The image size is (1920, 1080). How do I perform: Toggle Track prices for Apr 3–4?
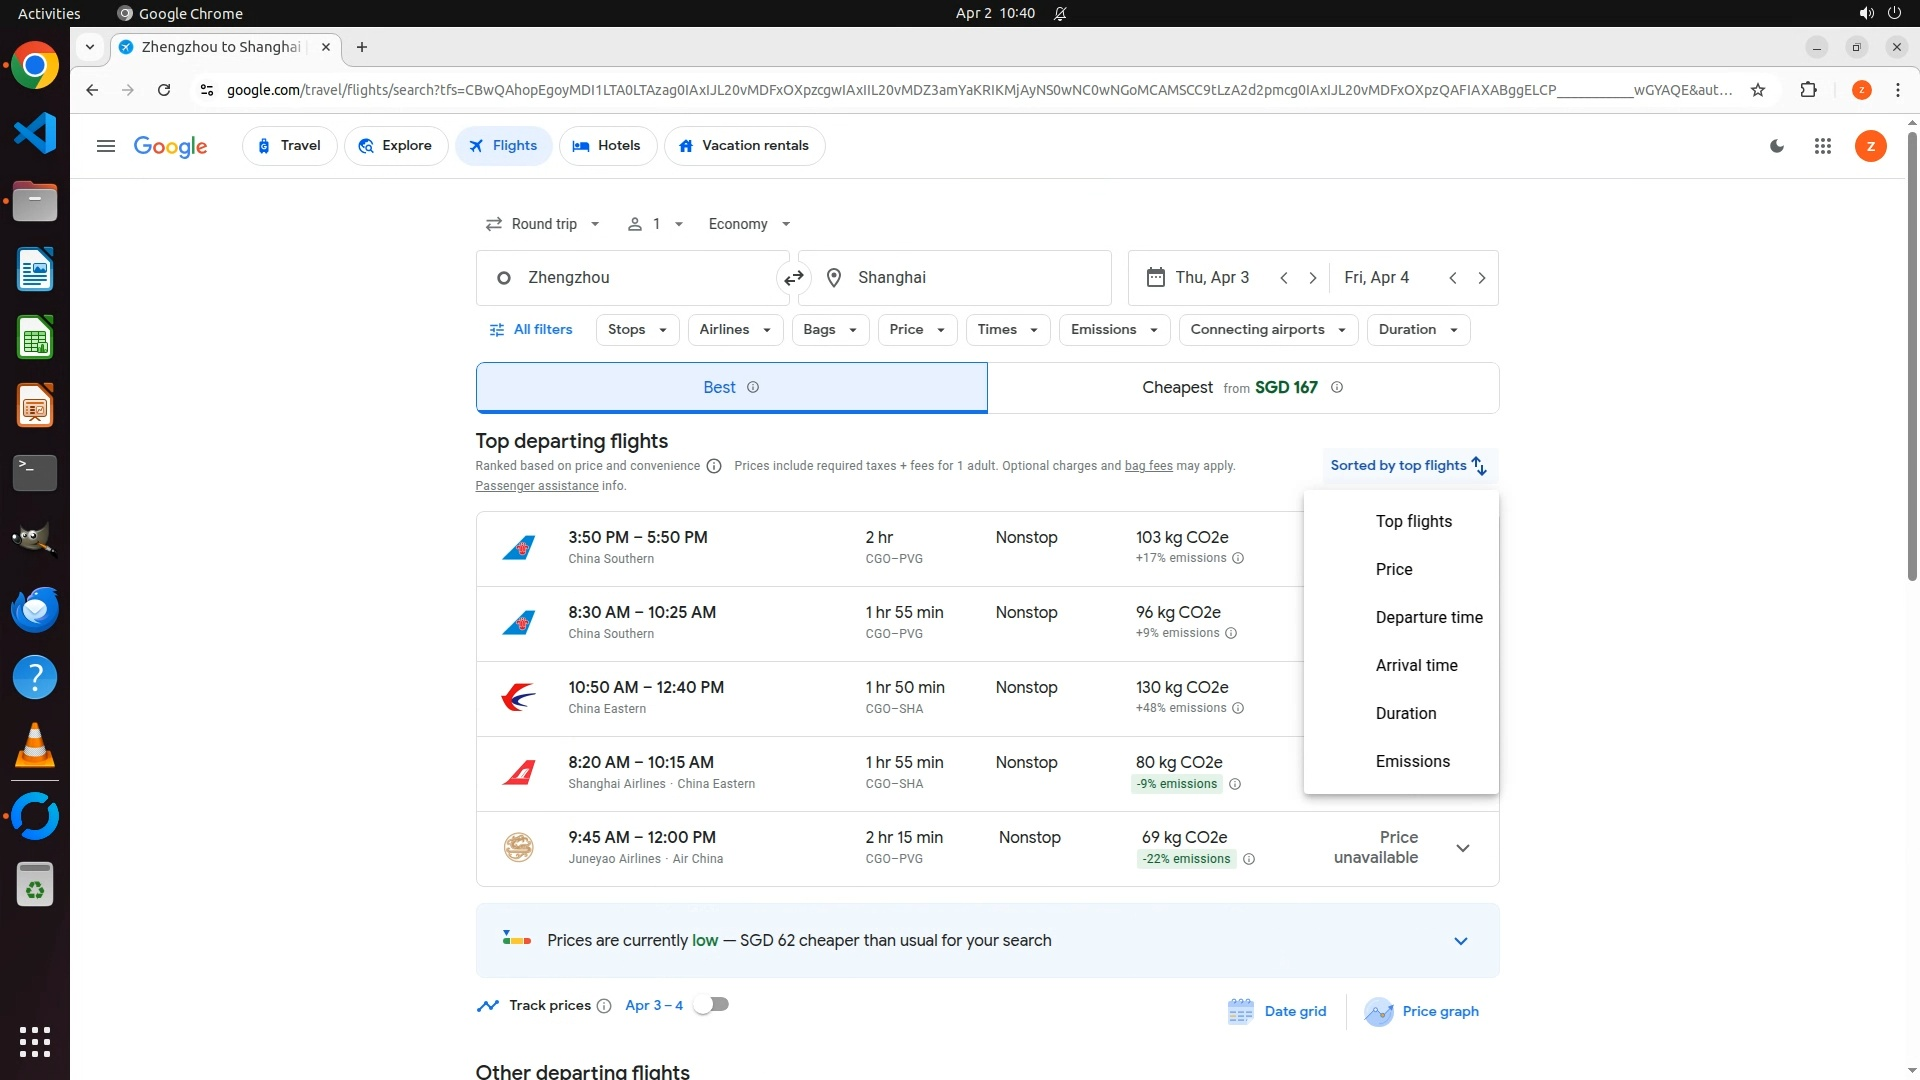[x=711, y=1004]
